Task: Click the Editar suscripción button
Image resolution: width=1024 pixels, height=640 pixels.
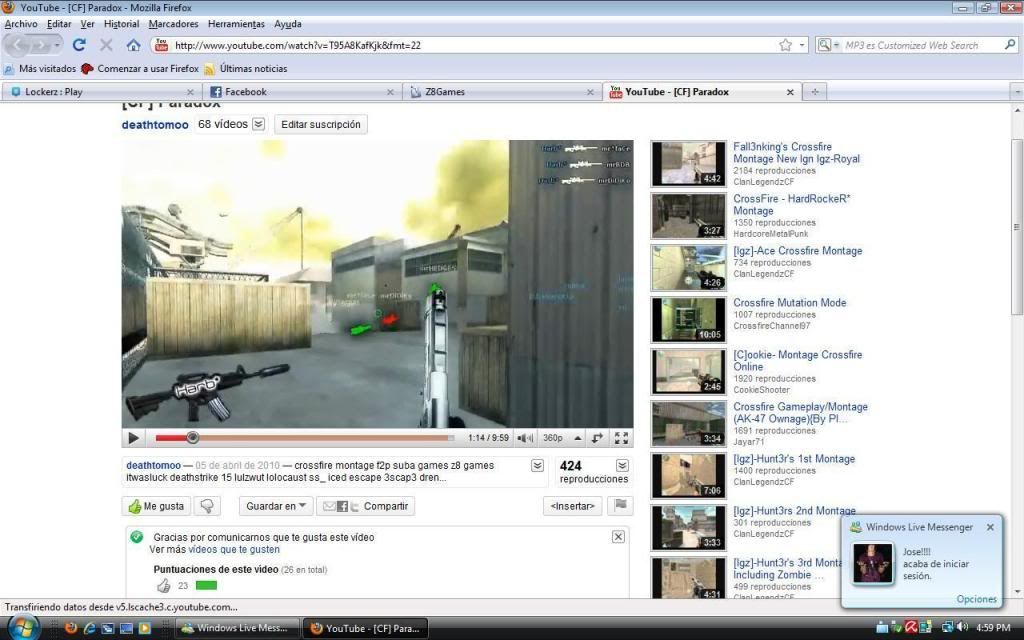Action: click(x=320, y=124)
